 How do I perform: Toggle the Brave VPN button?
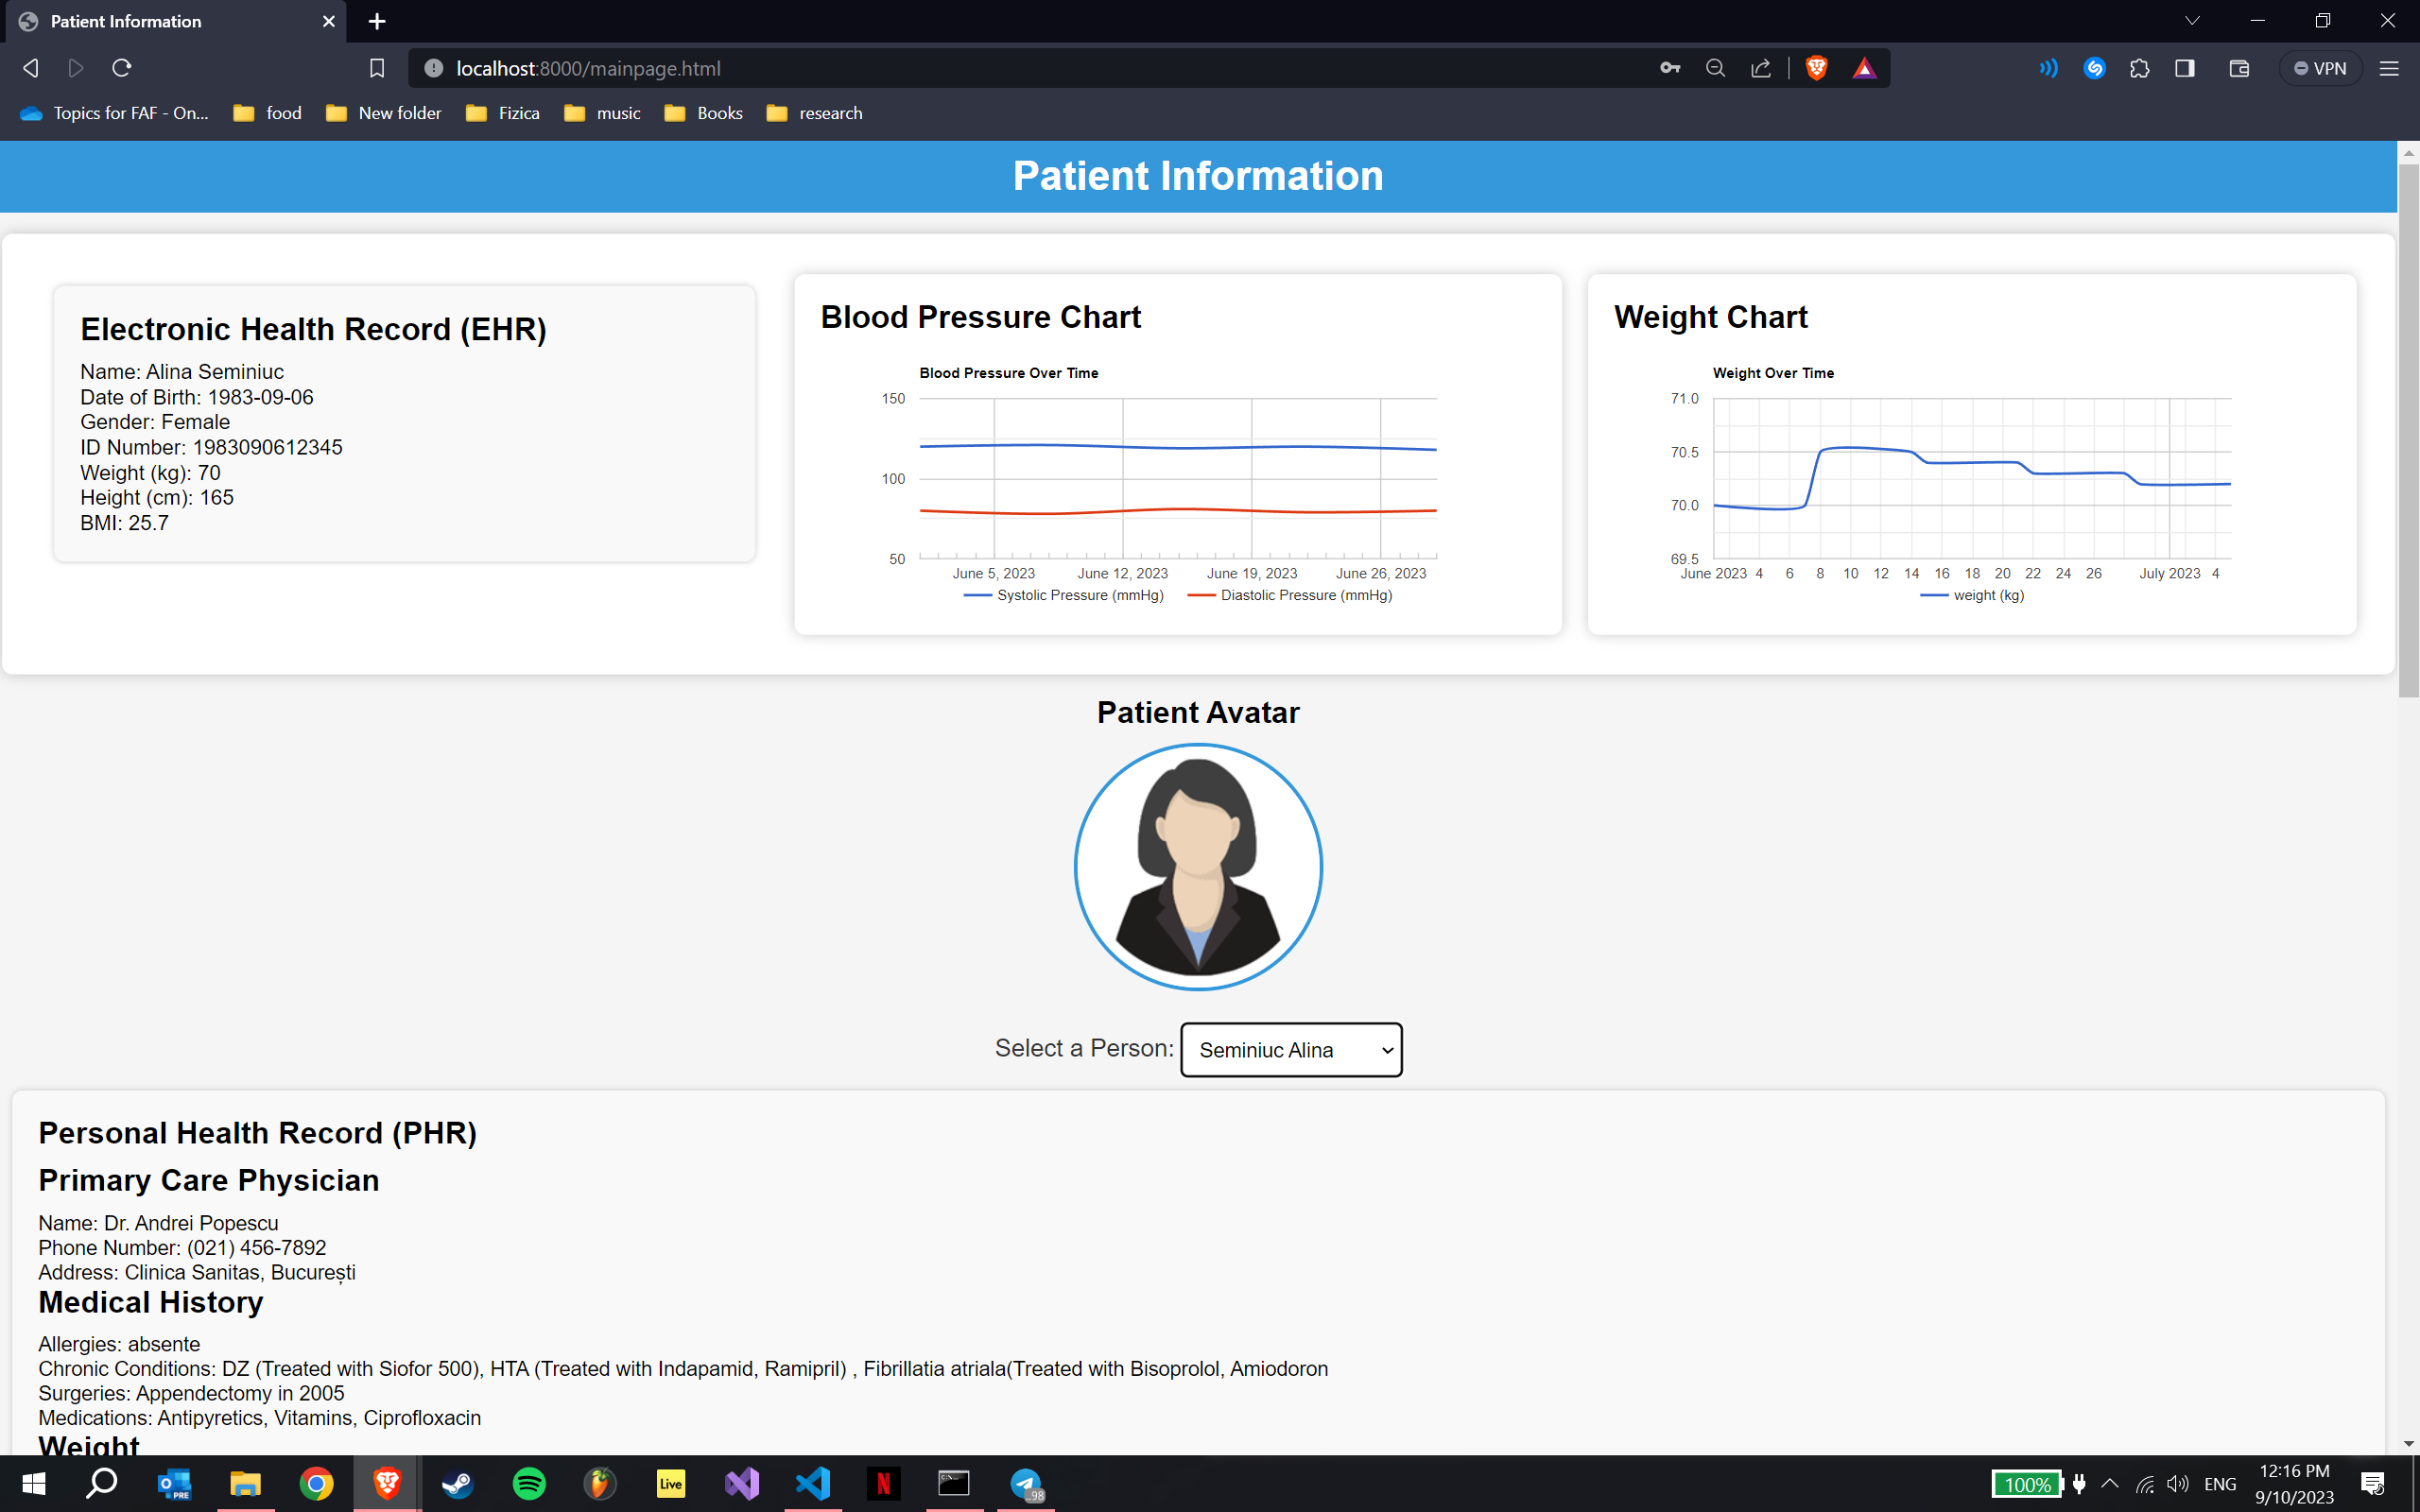point(2320,68)
